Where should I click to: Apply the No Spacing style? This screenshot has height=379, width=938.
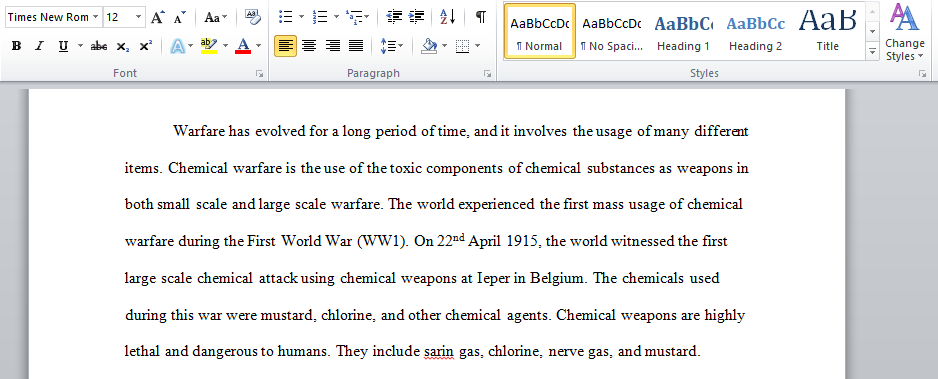pos(611,31)
